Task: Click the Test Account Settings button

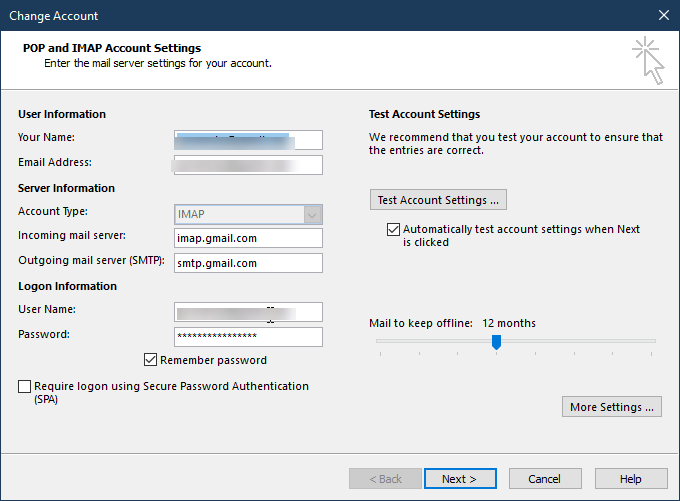Action: (x=437, y=200)
